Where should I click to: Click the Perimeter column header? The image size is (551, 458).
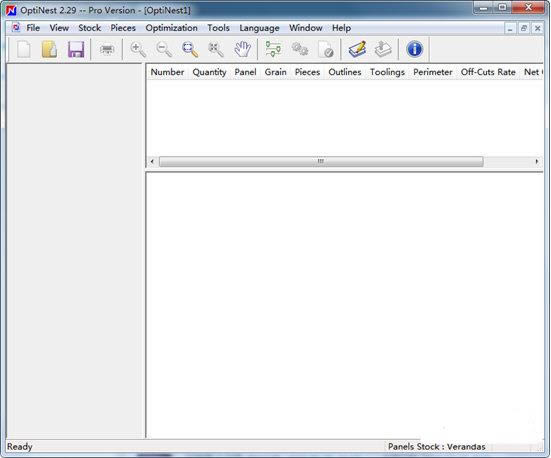point(433,72)
